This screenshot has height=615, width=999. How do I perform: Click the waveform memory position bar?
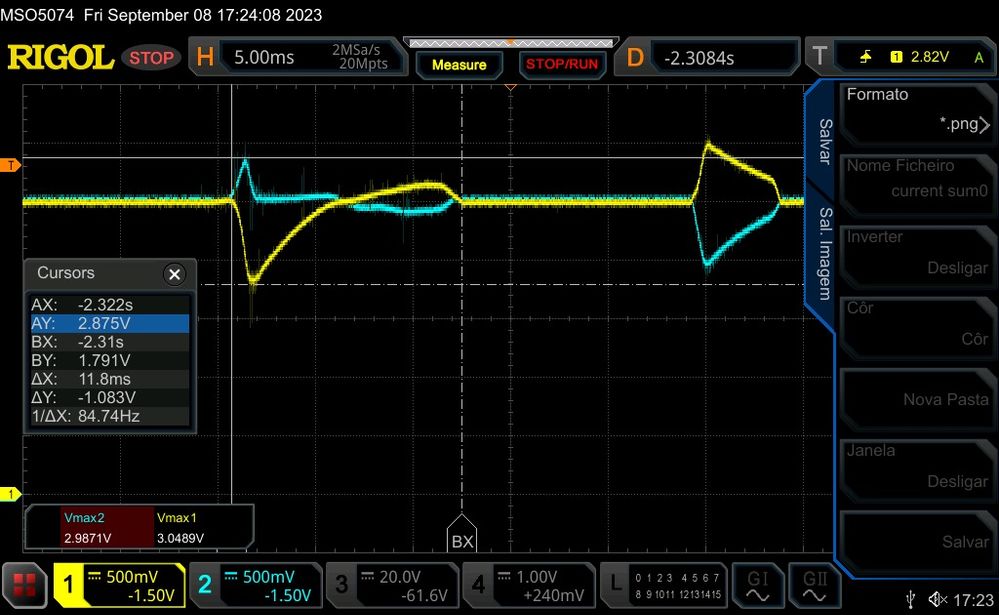pos(511,43)
